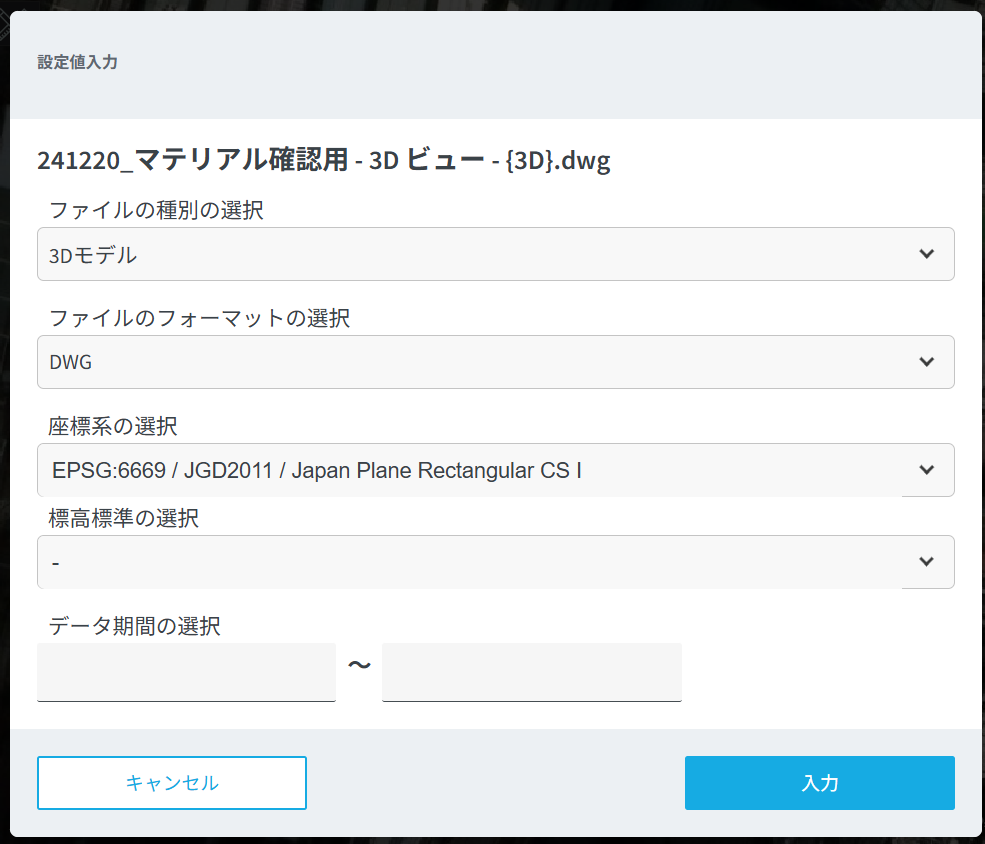Focus the end date field after the tilde
Viewport: 985px width, 844px height.
point(531,672)
